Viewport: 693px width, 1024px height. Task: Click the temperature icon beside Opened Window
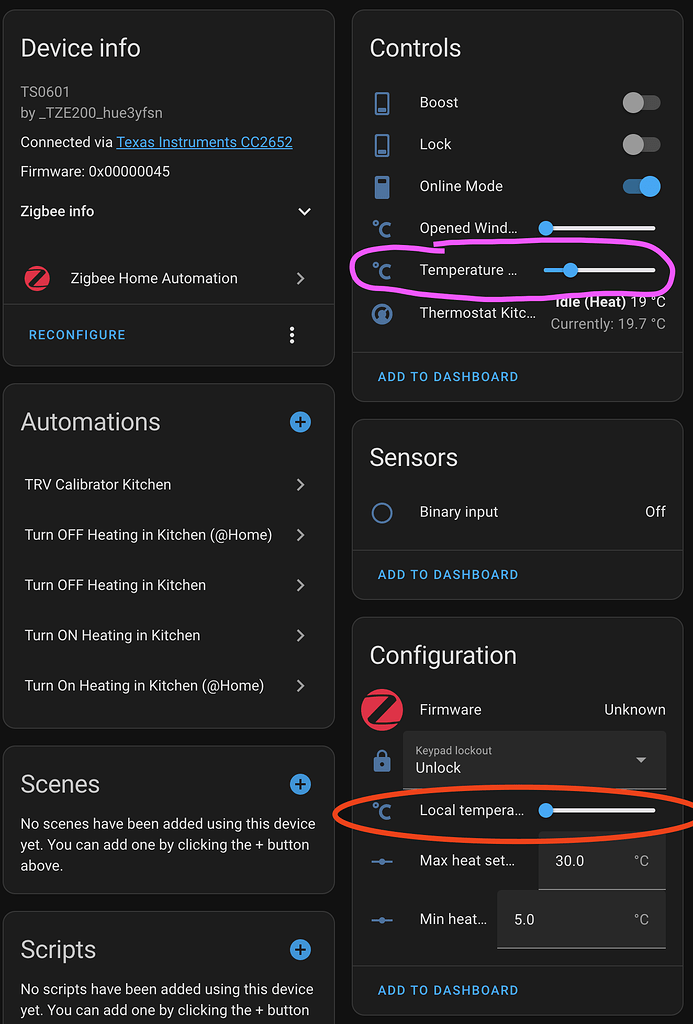click(x=382, y=228)
